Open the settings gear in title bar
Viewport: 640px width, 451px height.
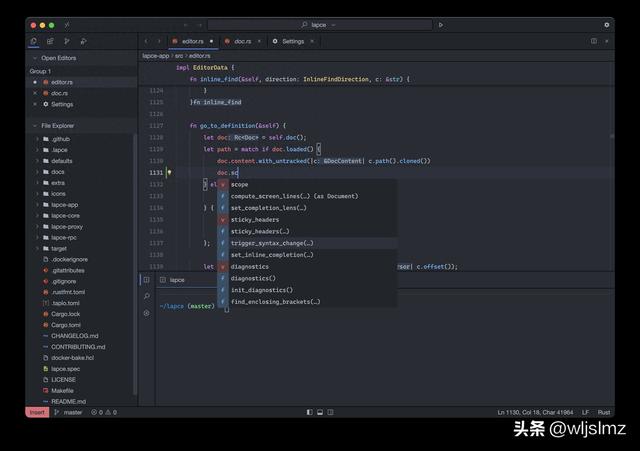(x=607, y=25)
